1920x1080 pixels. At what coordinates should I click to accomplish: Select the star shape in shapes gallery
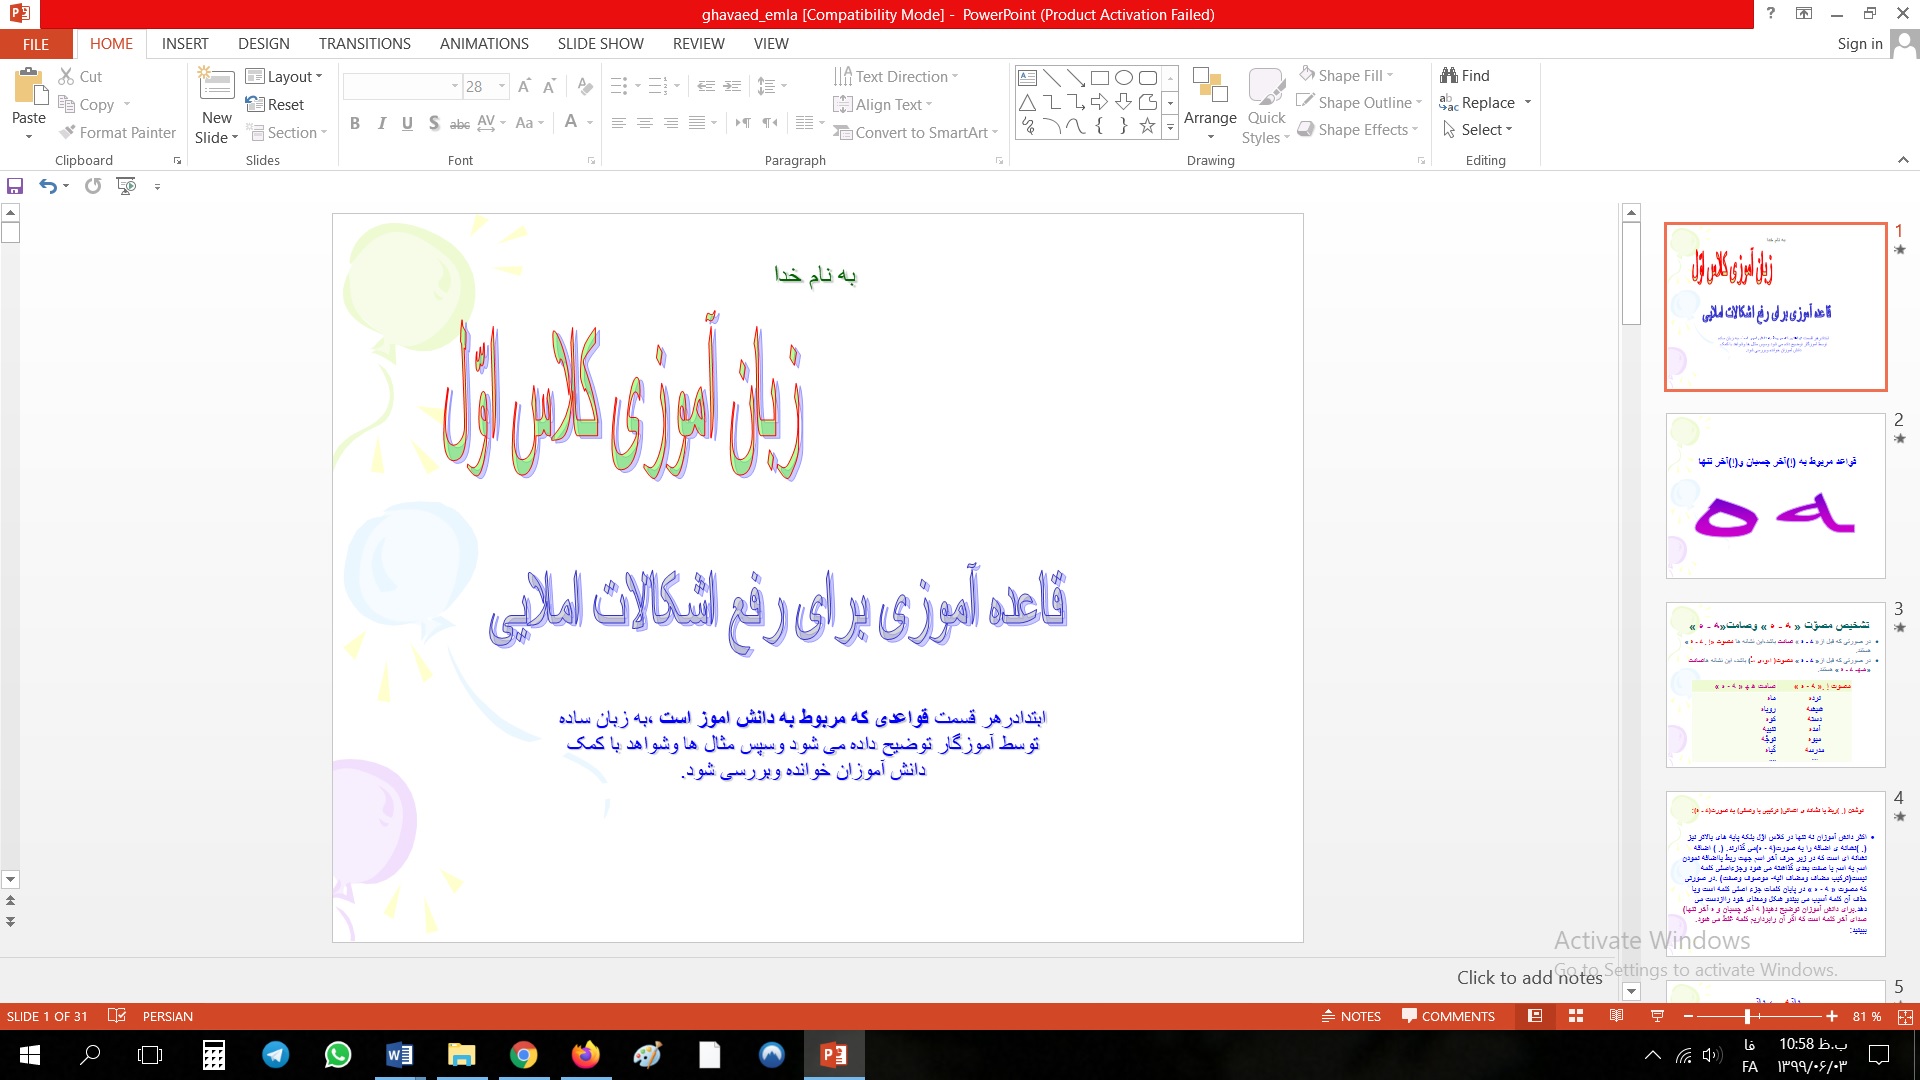(1147, 126)
